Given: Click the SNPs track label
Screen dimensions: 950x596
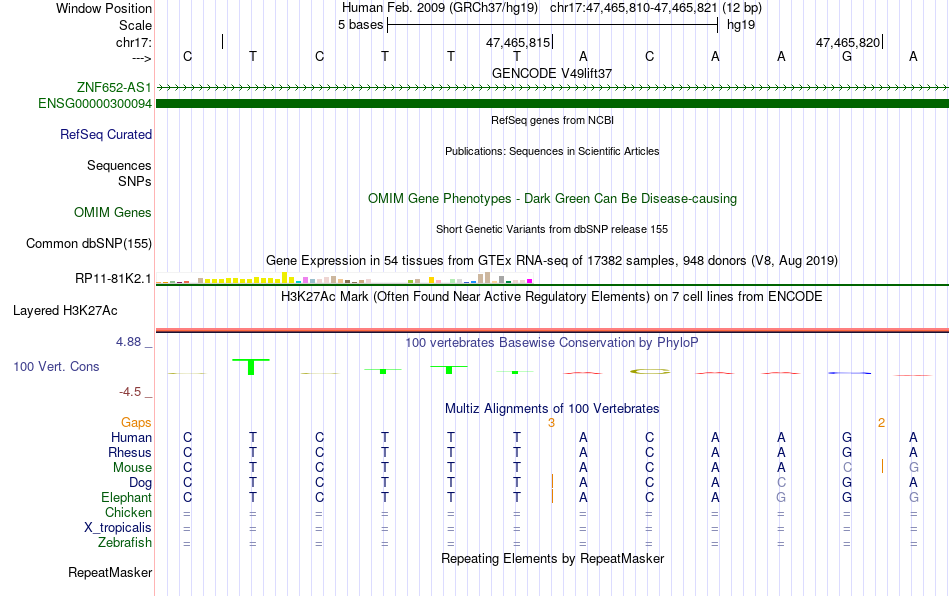Looking at the screenshot, I should (135, 181).
